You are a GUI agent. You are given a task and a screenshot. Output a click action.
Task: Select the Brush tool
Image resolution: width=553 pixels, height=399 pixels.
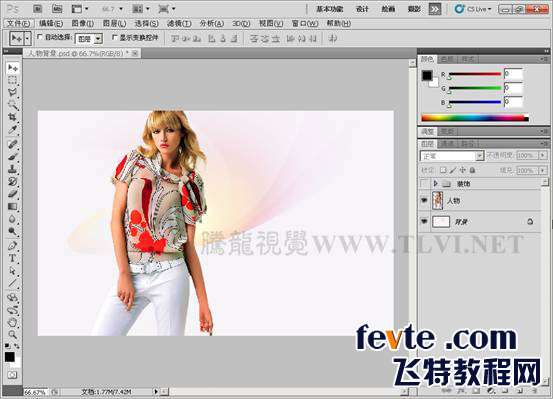point(13,156)
